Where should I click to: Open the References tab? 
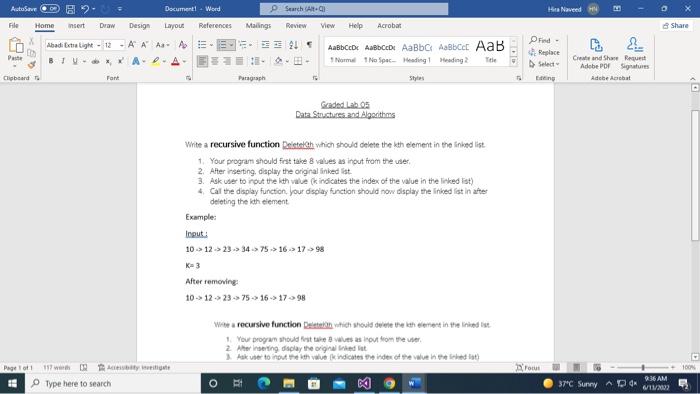215,25
